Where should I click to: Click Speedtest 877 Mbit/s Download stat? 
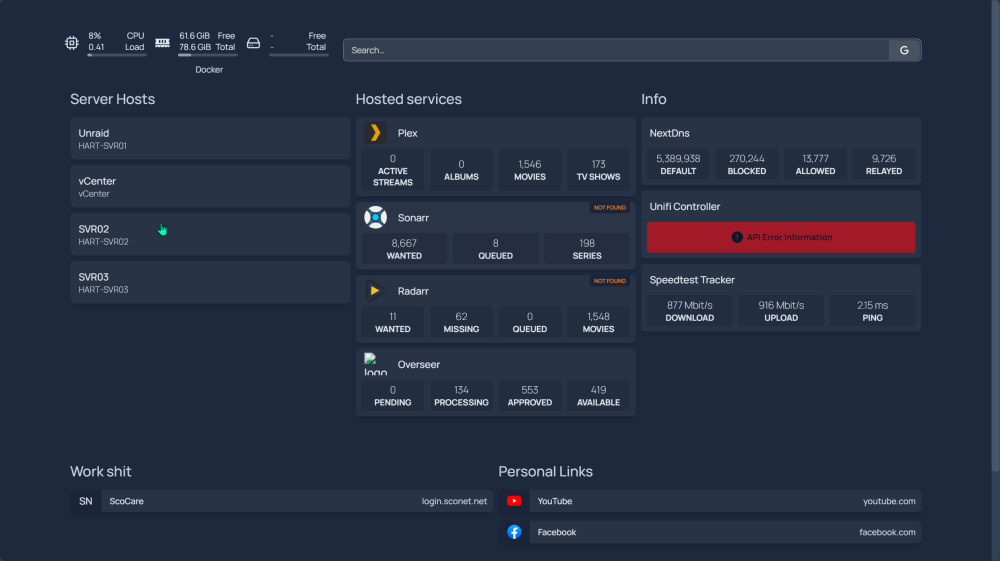tap(689, 310)
